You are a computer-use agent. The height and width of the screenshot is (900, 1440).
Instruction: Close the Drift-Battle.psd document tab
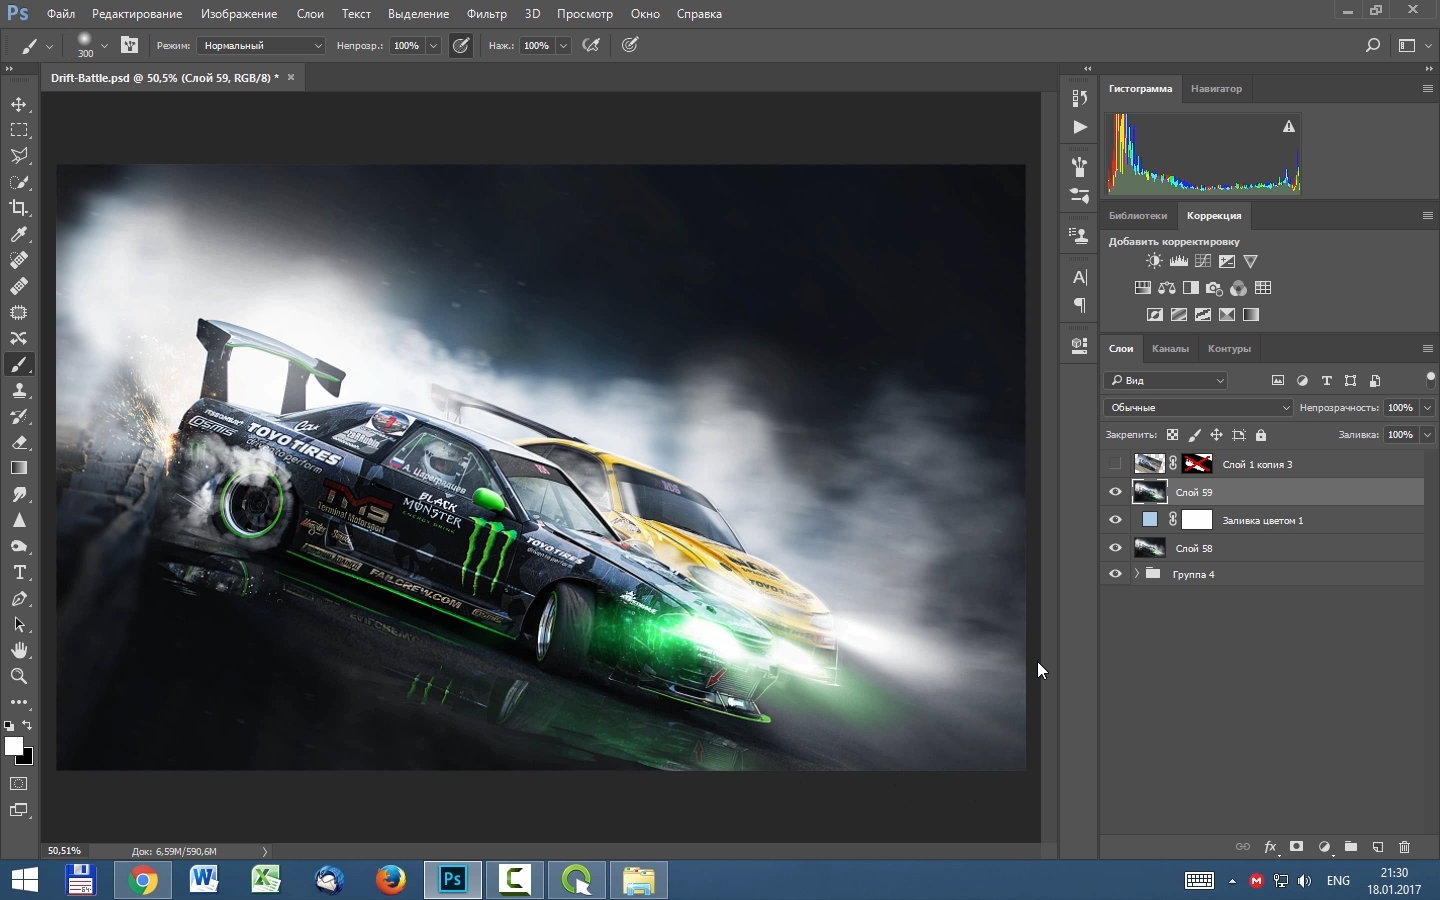coord(291,77)
